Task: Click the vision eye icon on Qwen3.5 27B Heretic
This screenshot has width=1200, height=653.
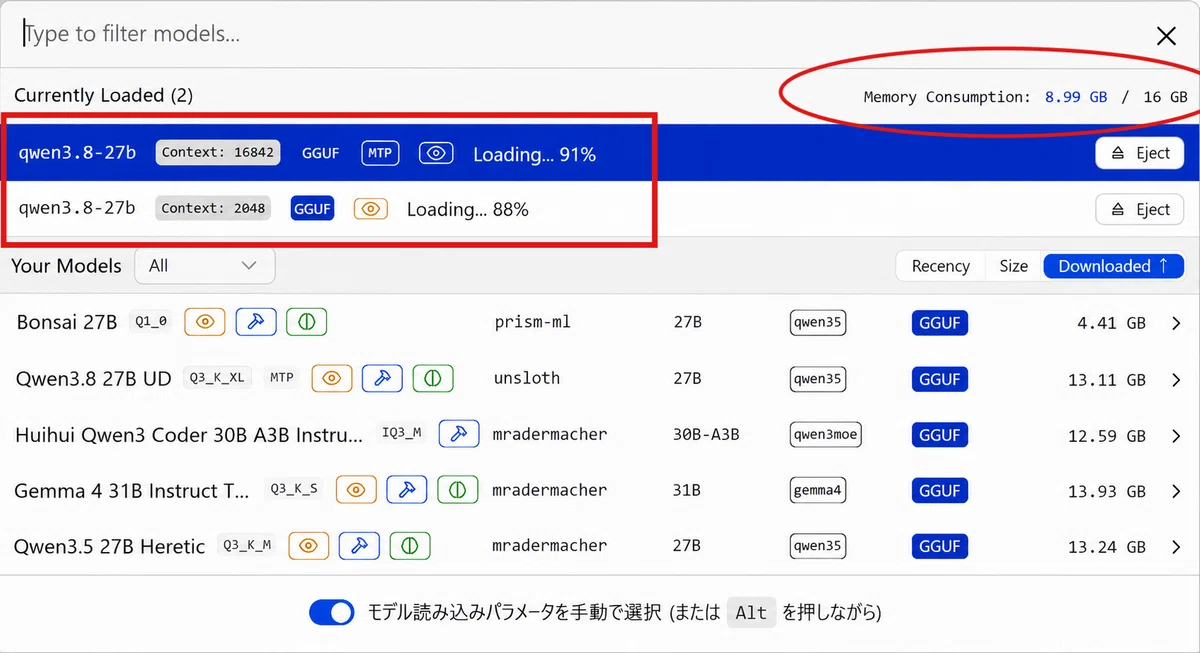Action: [309, 546]
